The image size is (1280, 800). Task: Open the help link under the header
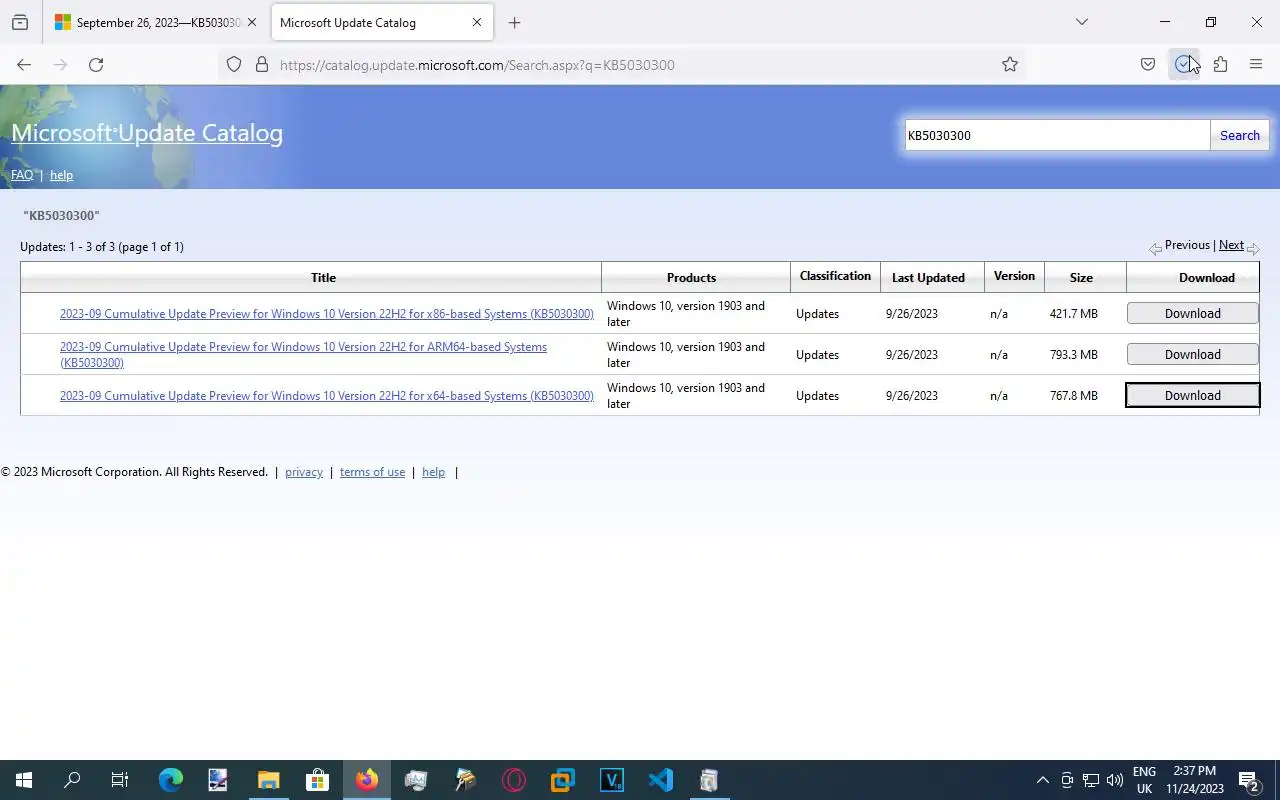pos(61,175)
